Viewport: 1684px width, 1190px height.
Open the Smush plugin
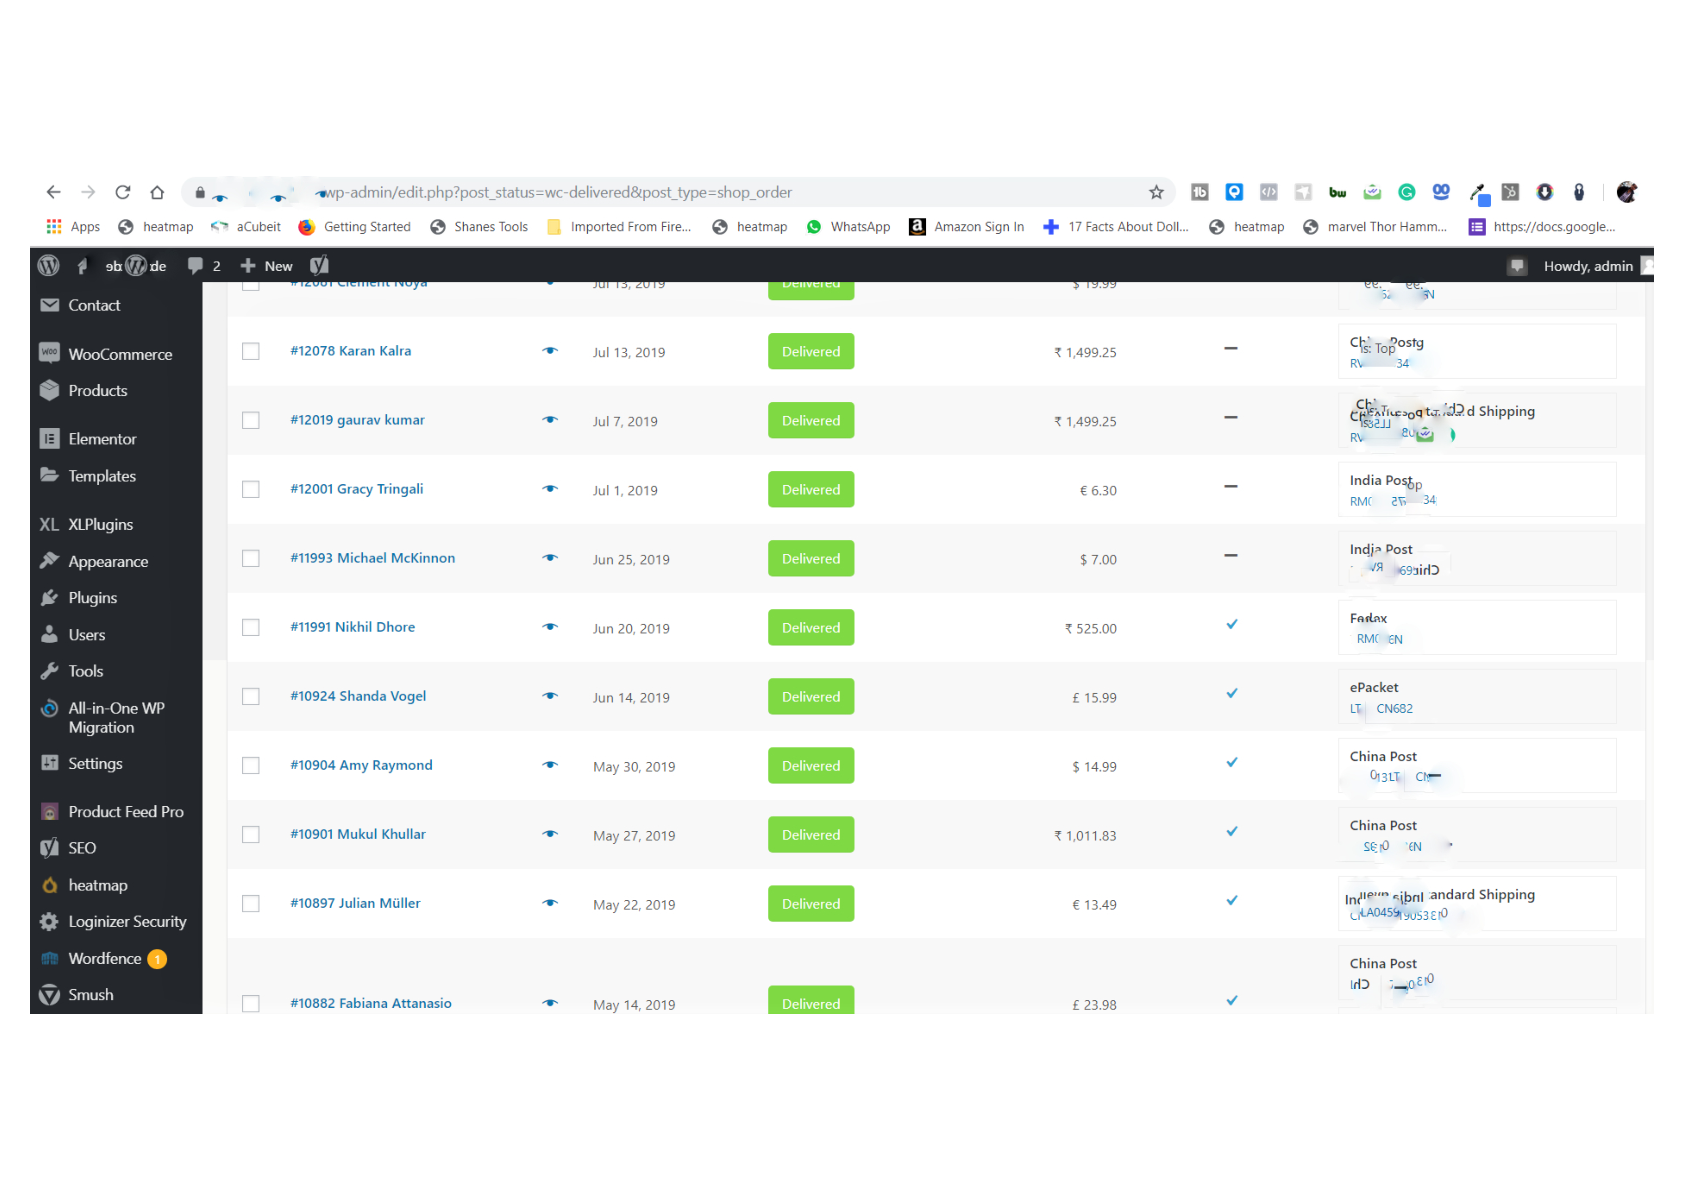90,994
